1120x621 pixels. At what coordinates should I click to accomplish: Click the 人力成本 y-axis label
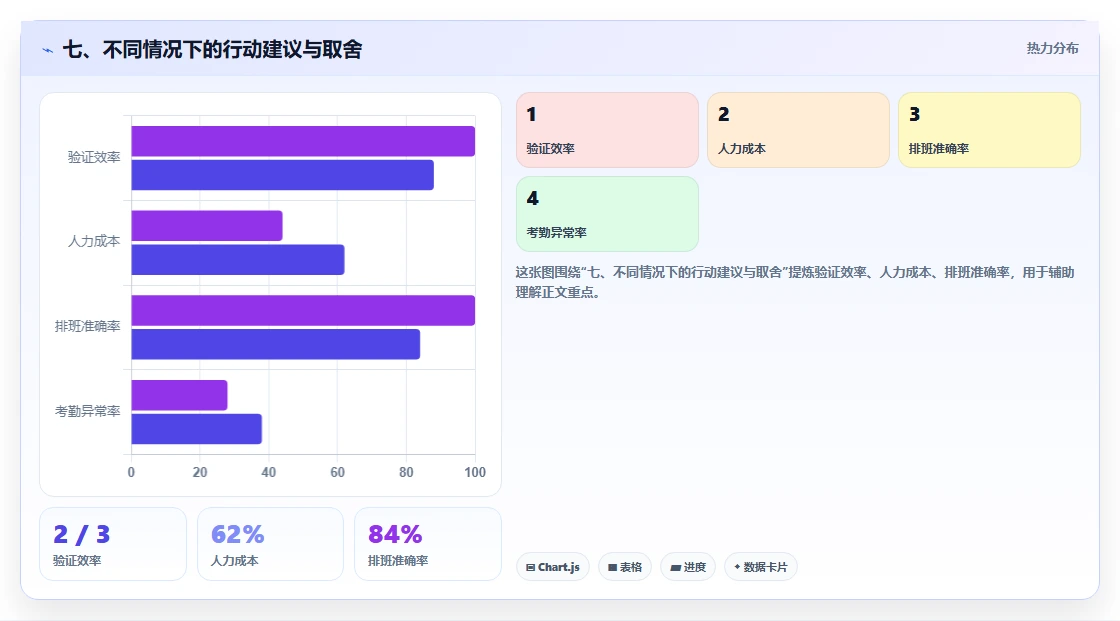(x=94, y=242)
